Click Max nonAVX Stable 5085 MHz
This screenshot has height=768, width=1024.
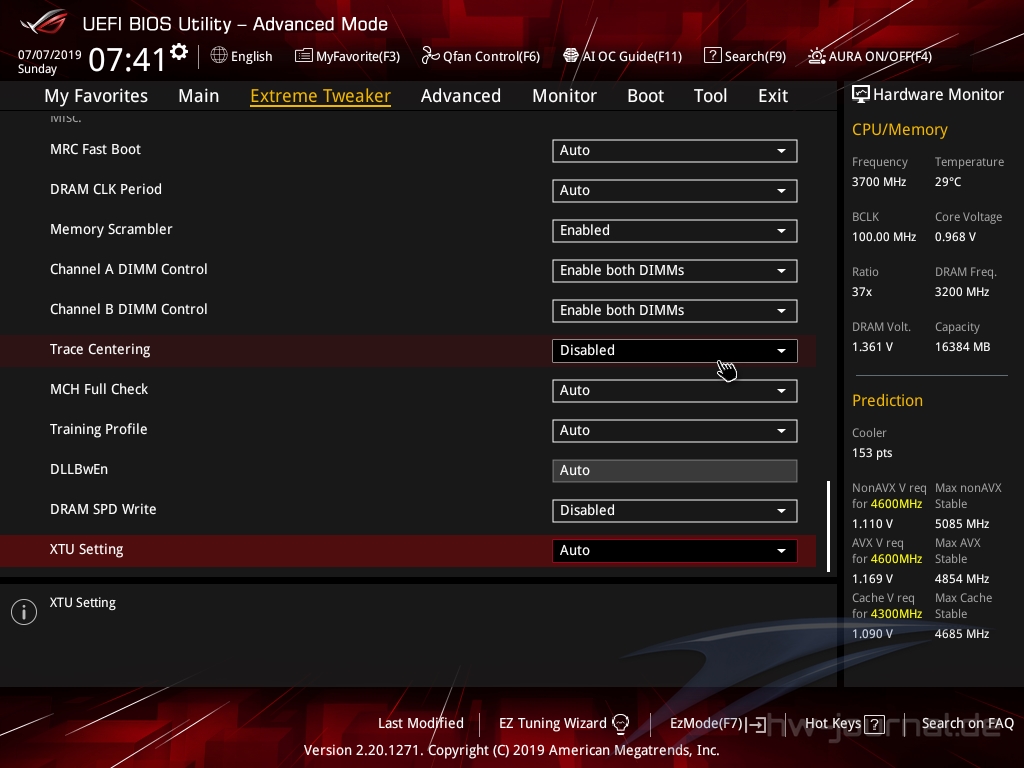[962, 524]
